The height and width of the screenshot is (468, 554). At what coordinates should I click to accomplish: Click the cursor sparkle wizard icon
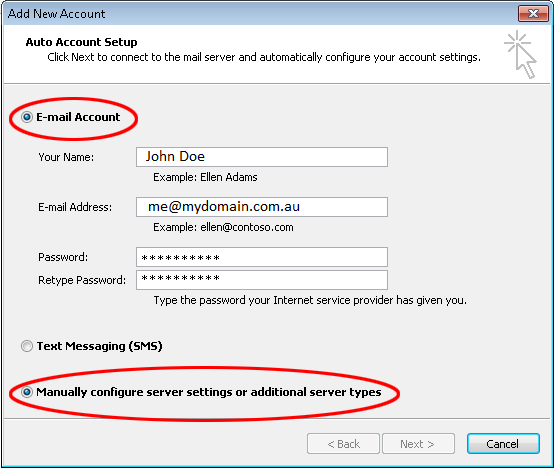pos(521,54)
